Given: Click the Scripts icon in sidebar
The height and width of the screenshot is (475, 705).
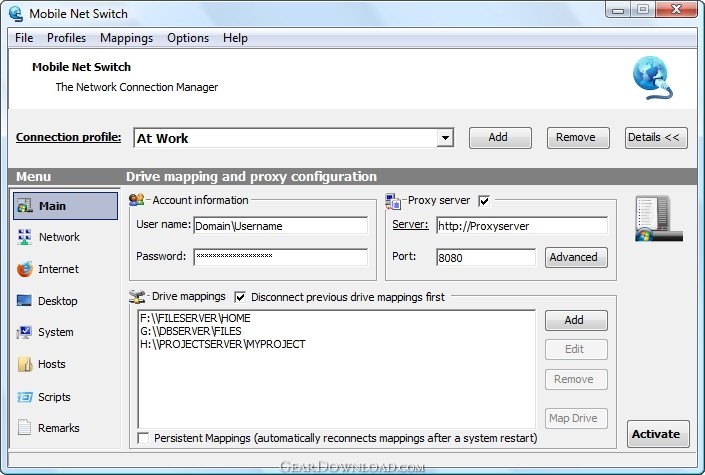Looking at the screenshot, I should pyautogui.click(x=25, y=397).
